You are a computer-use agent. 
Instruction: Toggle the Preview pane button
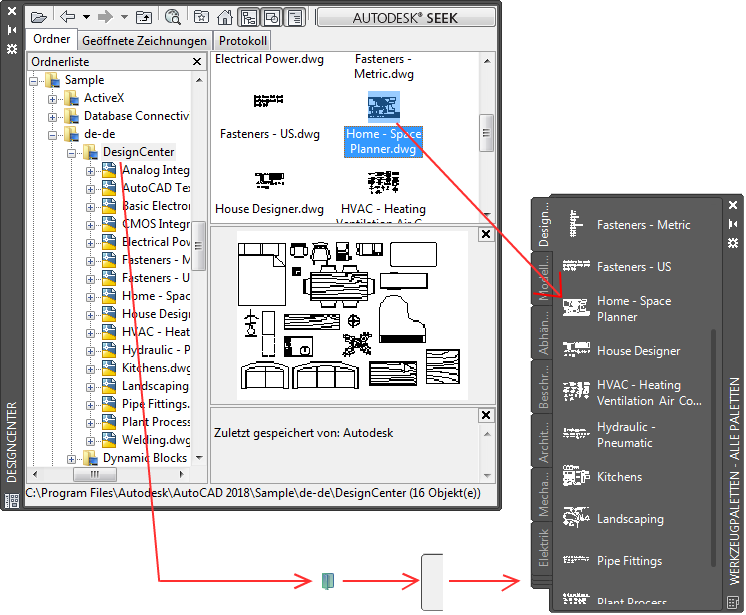(272, 18)
